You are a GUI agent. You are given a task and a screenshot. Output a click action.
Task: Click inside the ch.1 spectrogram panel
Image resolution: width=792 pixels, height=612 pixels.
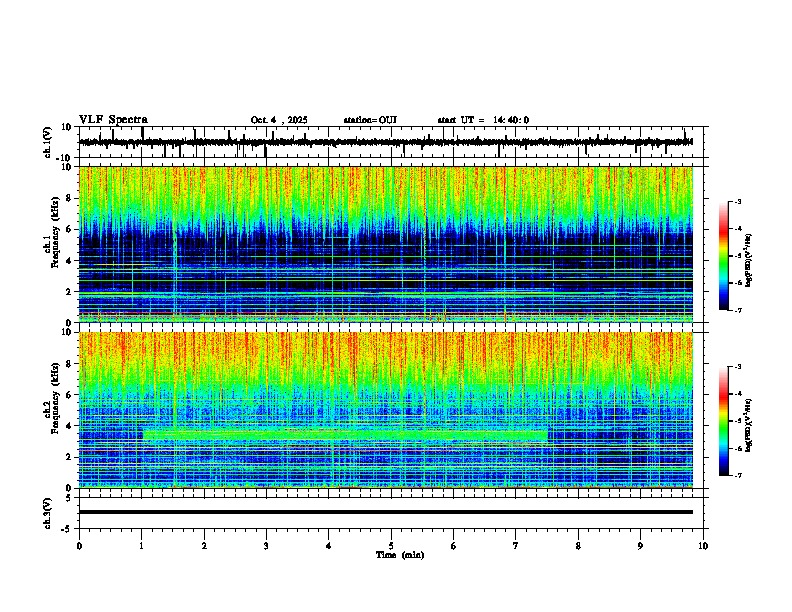tap(386, 244)
